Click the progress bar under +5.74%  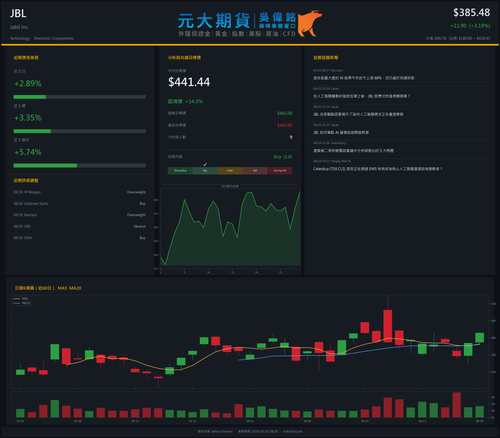pyautogui.click(x=80, y=166)
